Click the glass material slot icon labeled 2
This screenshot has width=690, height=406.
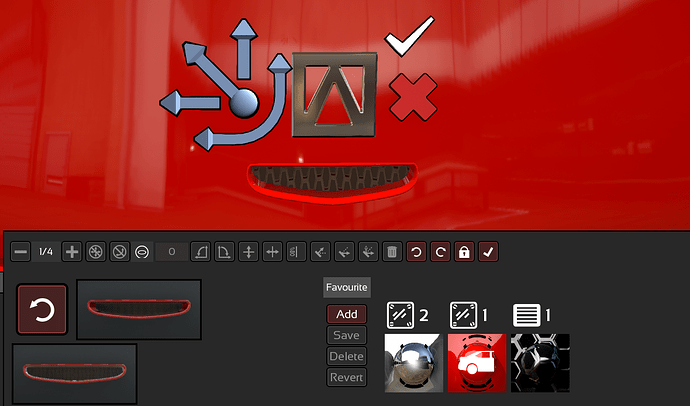(400, 315)
